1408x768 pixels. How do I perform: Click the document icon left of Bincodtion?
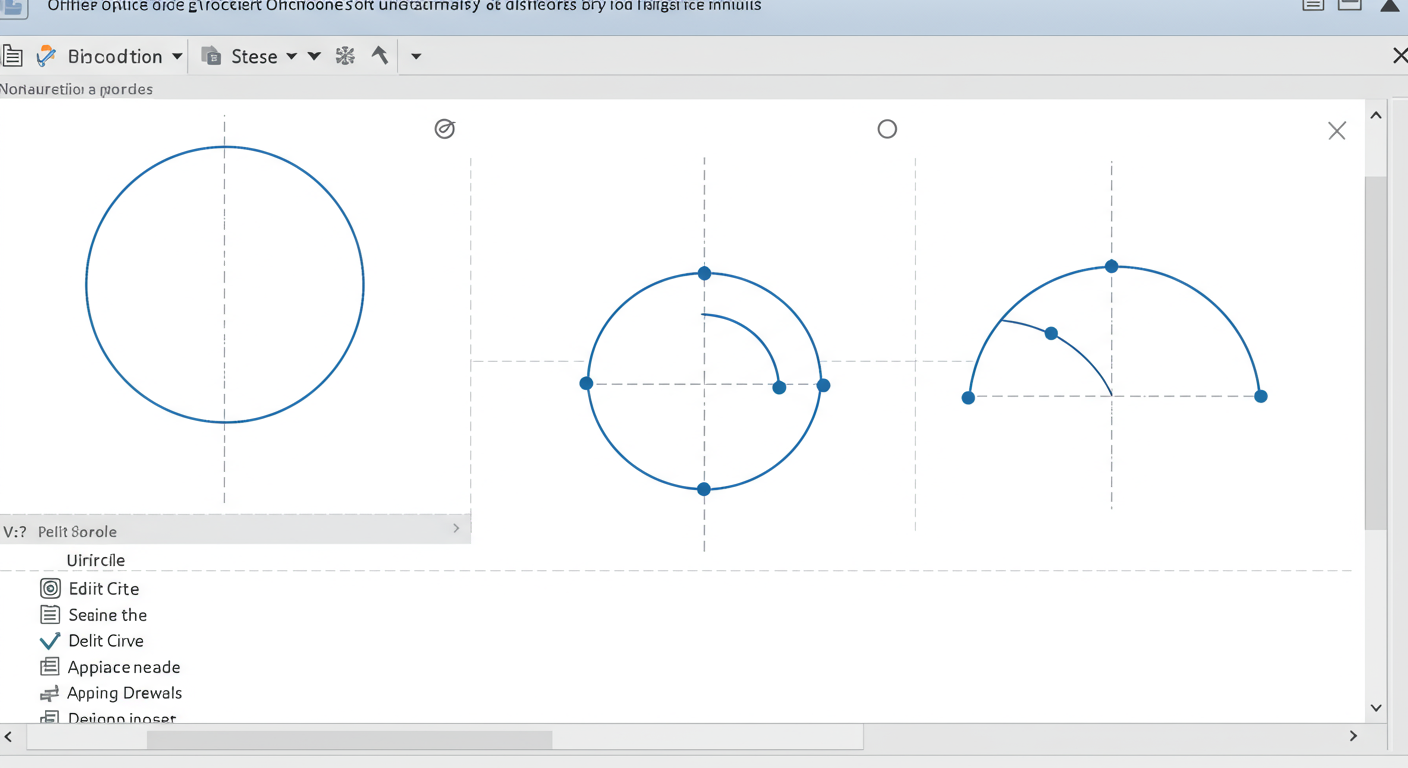tap(12, 56)
